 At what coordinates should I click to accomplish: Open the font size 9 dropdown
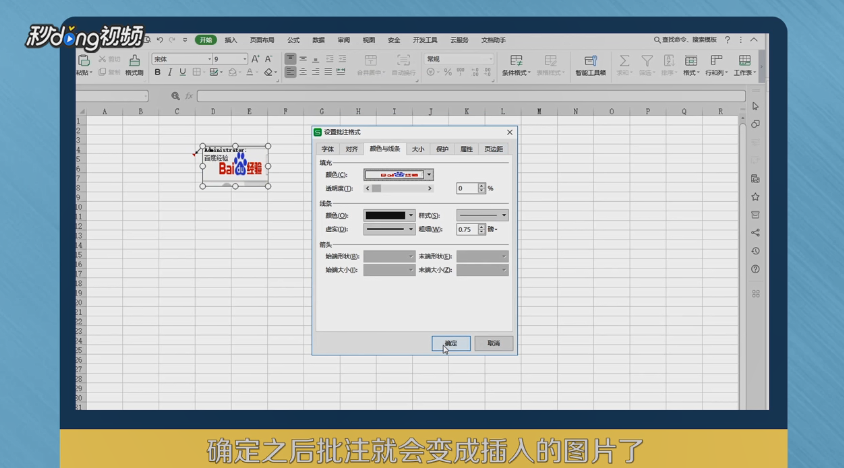(244, 59)
